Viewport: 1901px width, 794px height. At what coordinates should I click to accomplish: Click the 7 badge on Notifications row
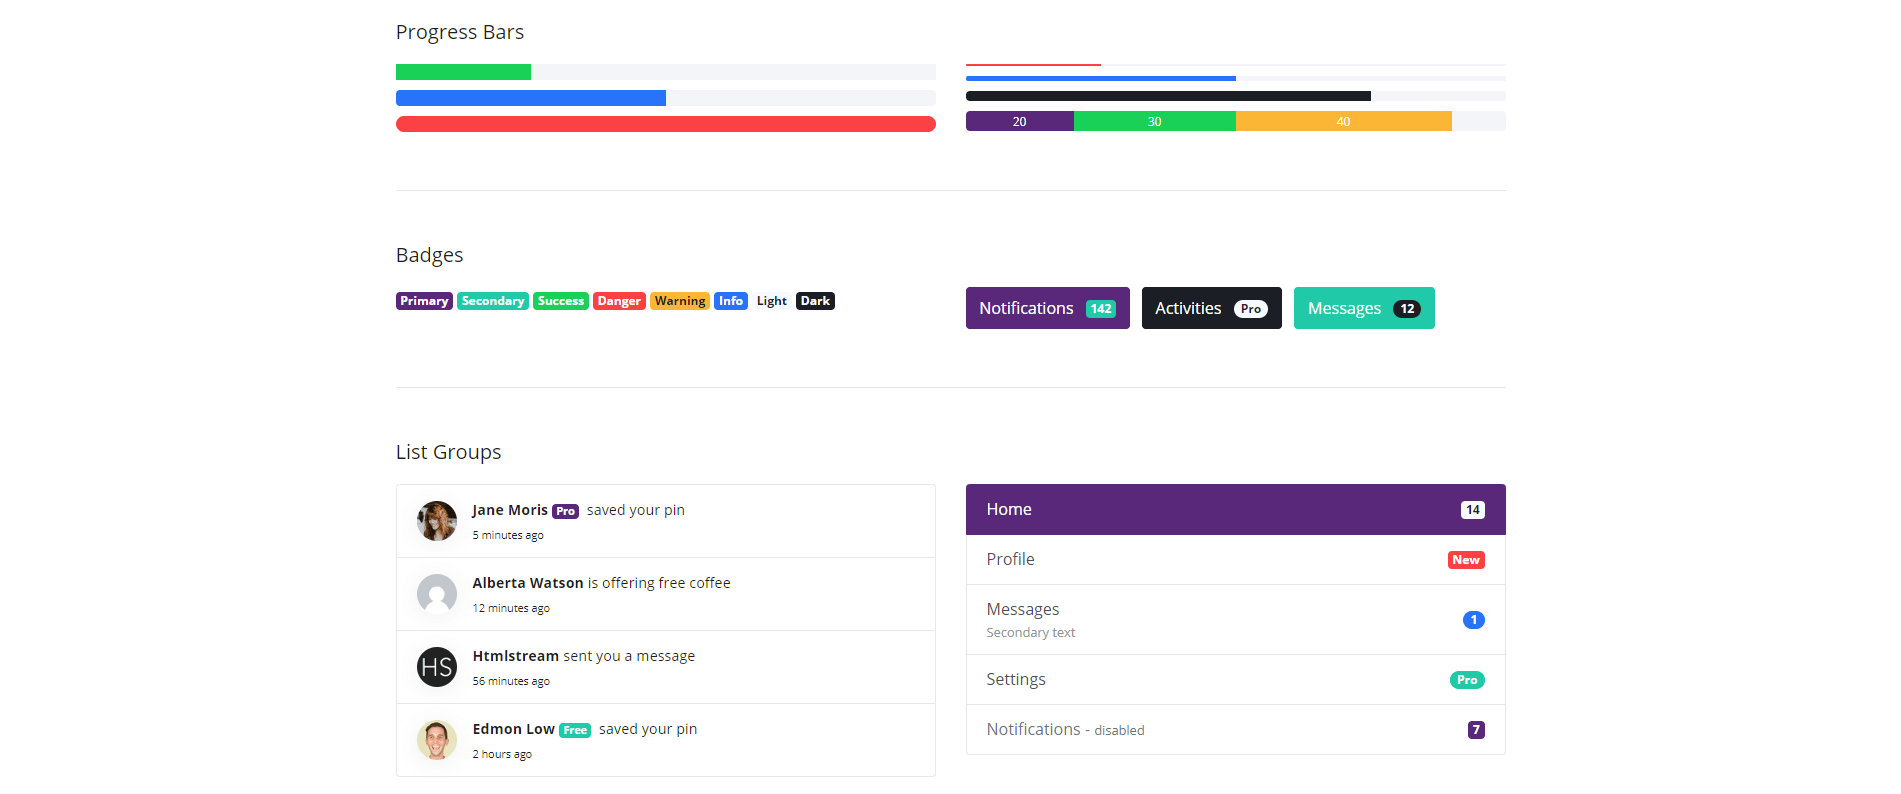[x=1476, y=730]
